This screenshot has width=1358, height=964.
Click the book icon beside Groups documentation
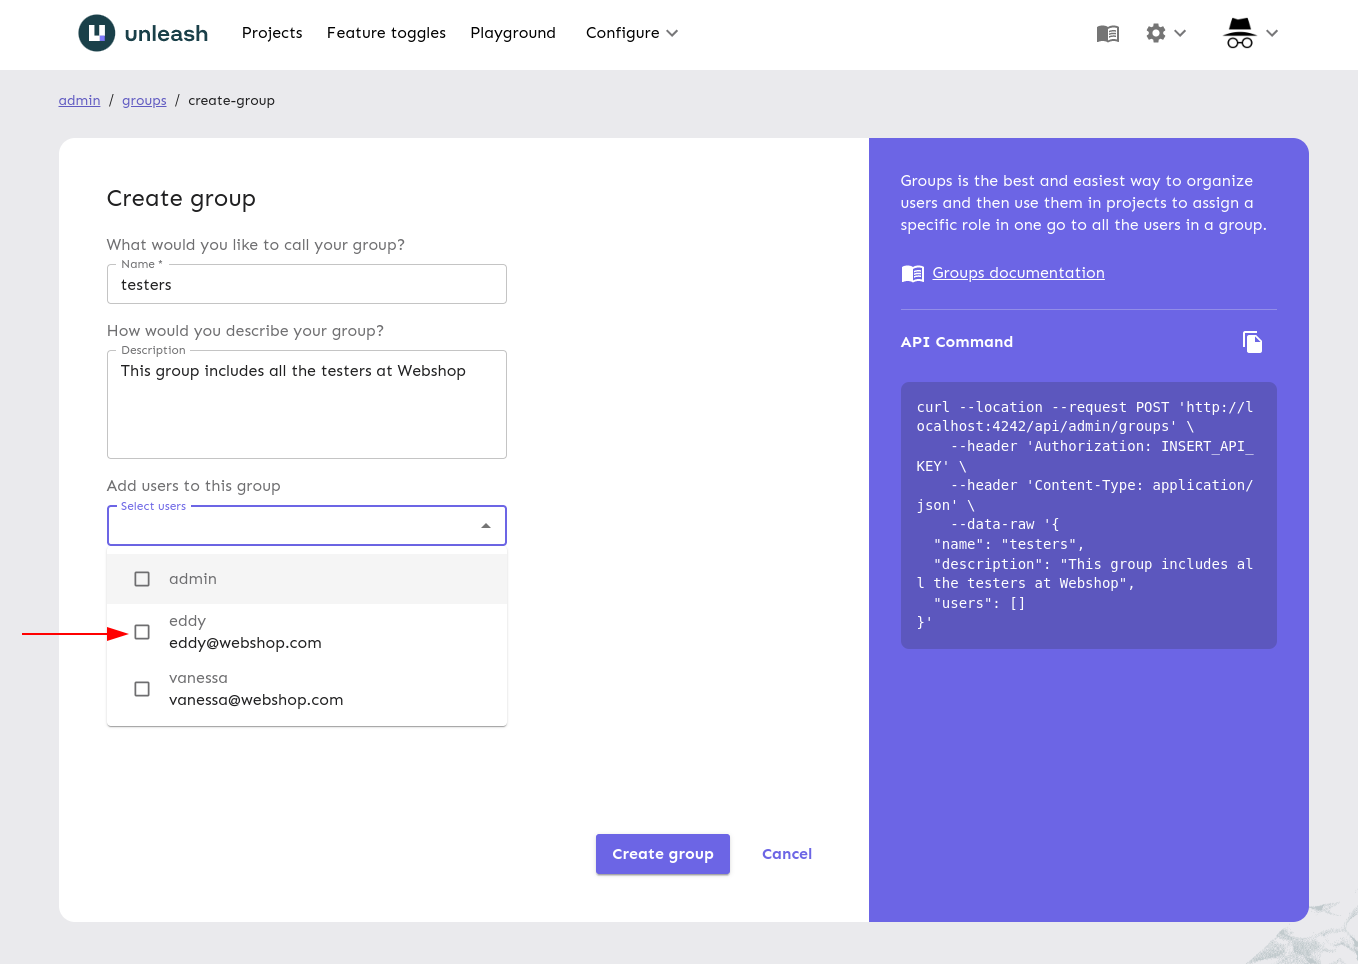coord(912,274)
